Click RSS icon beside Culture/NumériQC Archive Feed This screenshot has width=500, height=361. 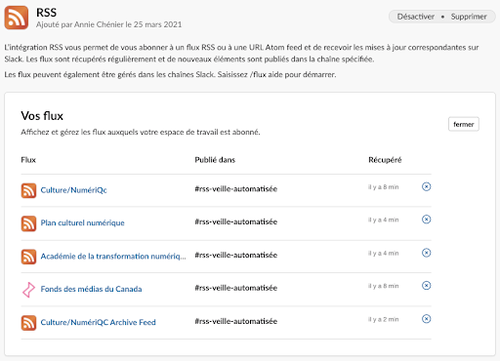(x=29, y=323)
